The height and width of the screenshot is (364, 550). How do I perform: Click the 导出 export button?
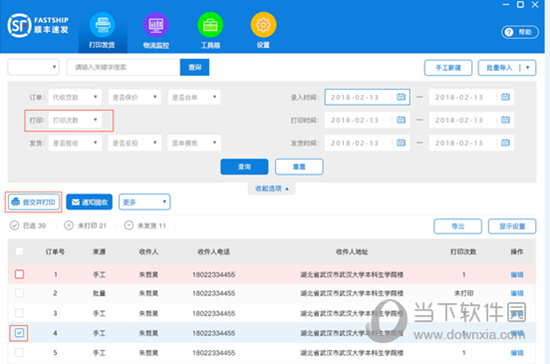pos(458,226)
